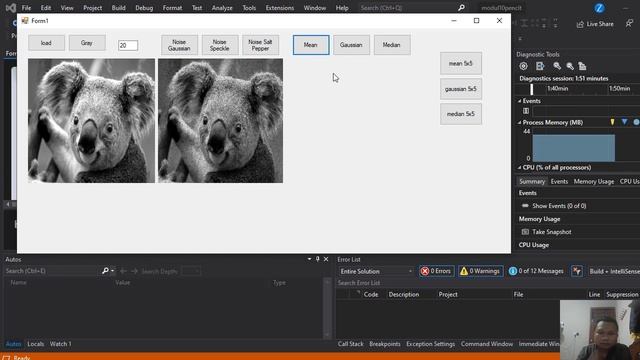Toggle the 0 Errors filter

(436, 271)
